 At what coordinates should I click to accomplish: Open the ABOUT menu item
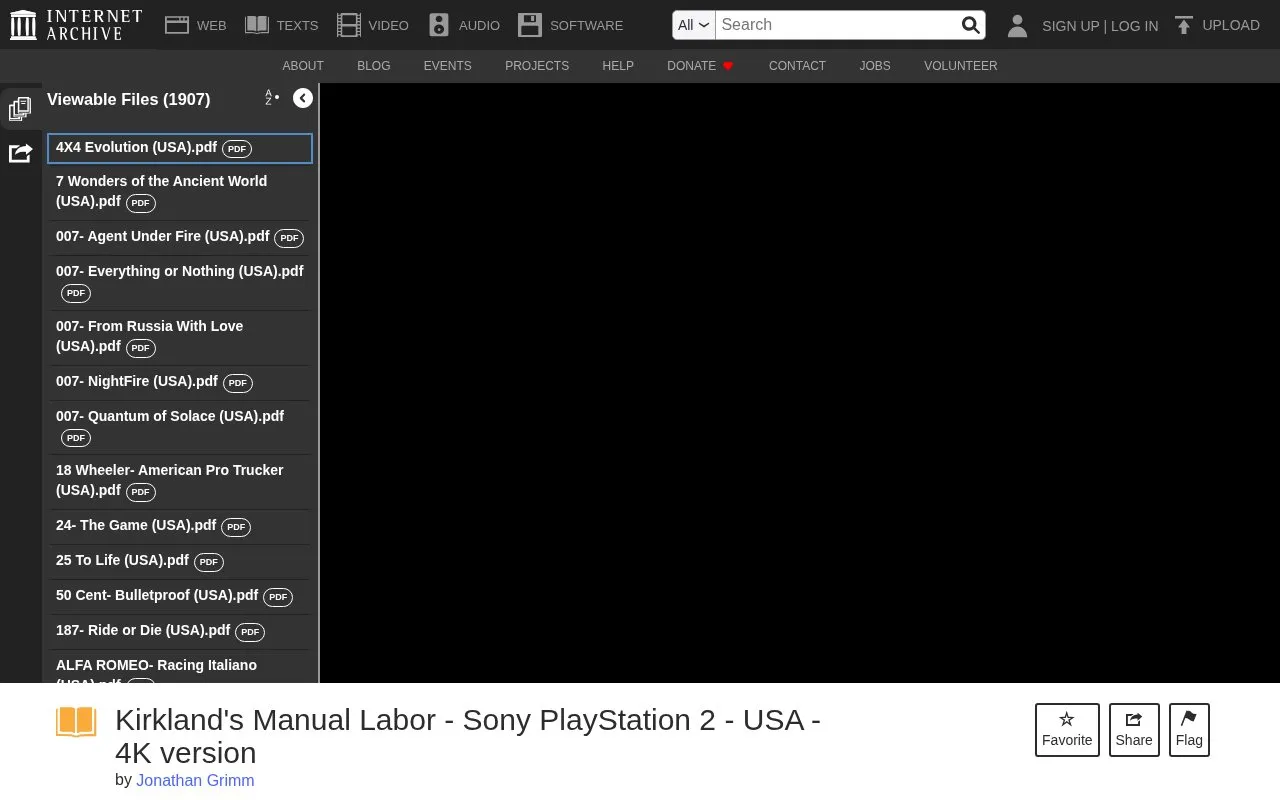(x=303, y=66)
